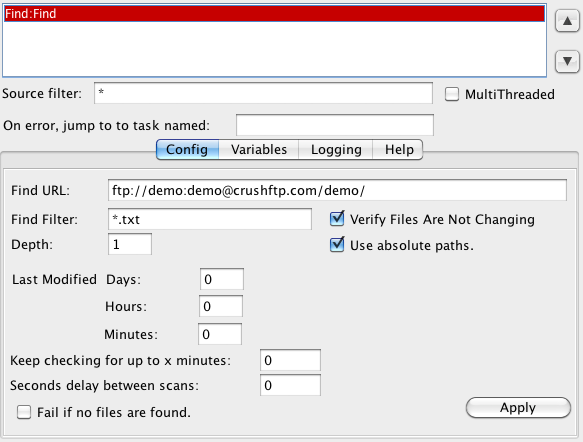
Task: Click the Seconds delay between scans field
Action: (x=290, y=385)
